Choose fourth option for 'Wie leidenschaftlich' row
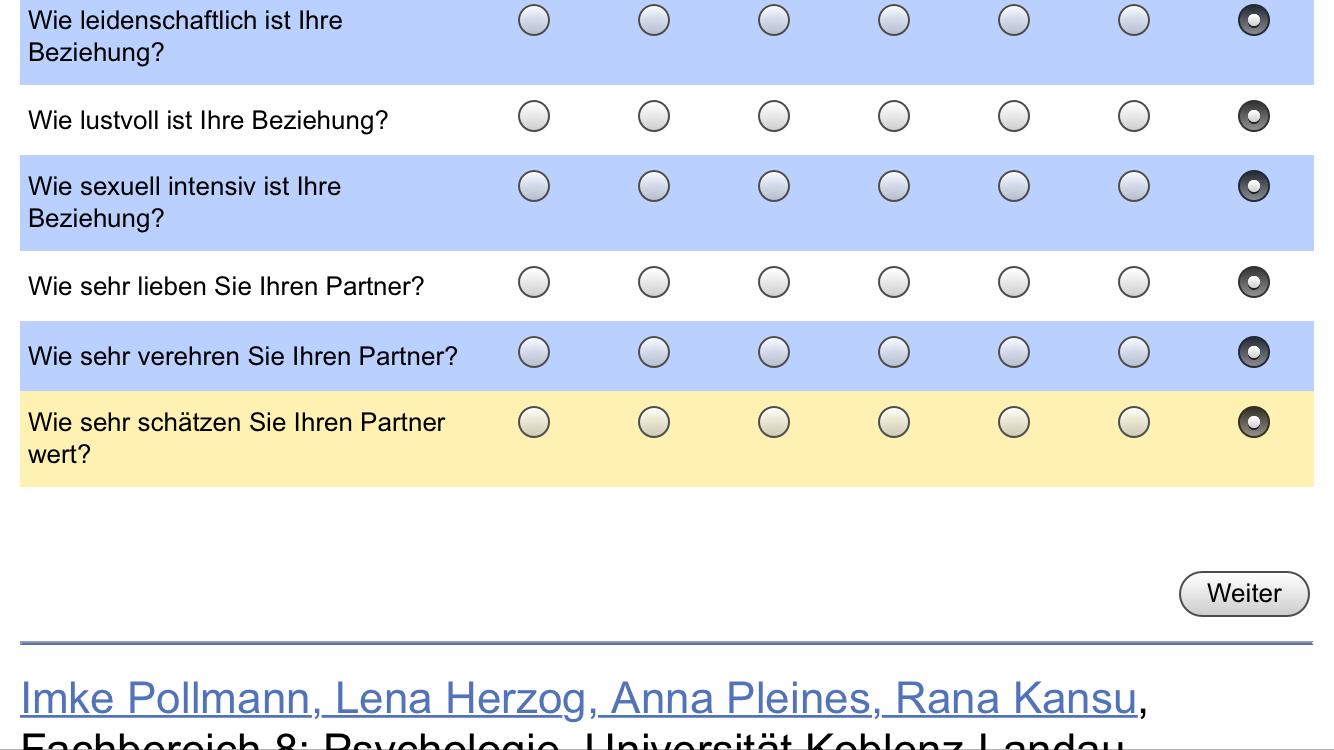 894,20
